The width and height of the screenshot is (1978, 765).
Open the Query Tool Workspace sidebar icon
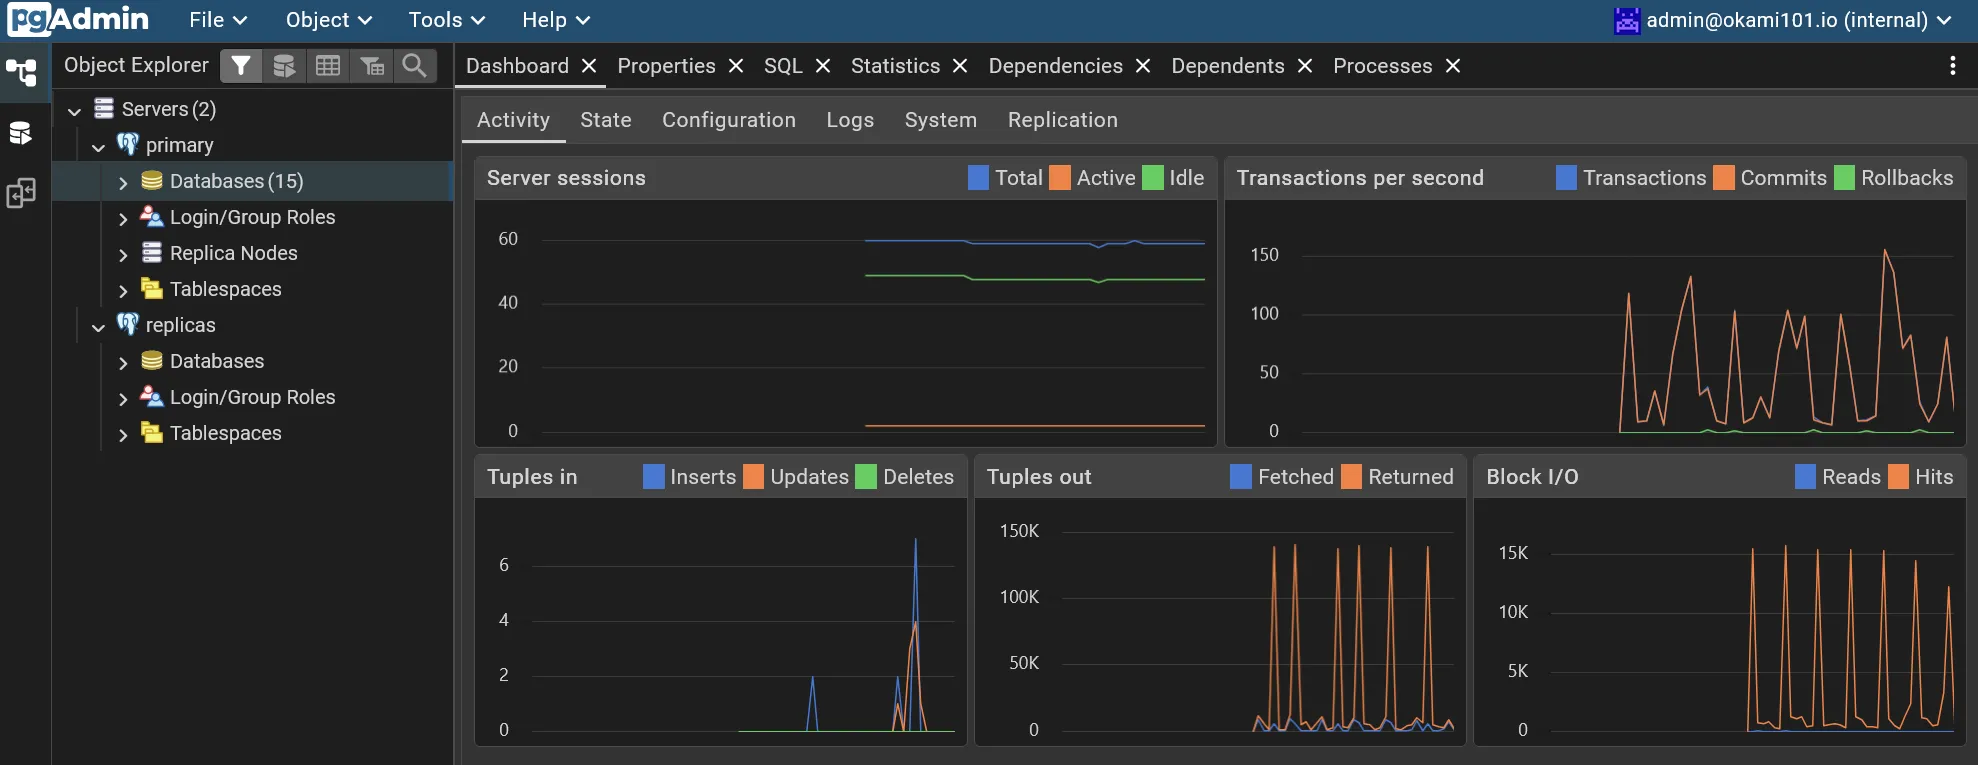[21, 133]
